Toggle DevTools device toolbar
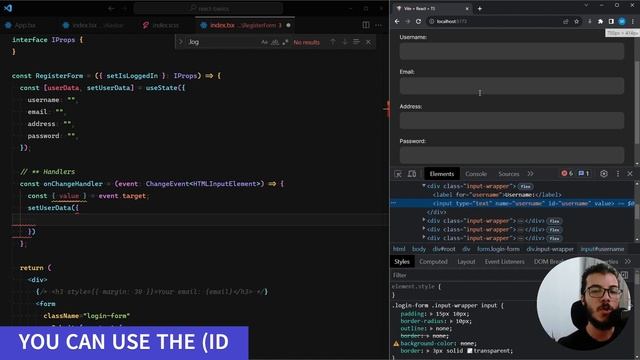The width and height of the screenshot is (640, 360). [x=412, y=174]
